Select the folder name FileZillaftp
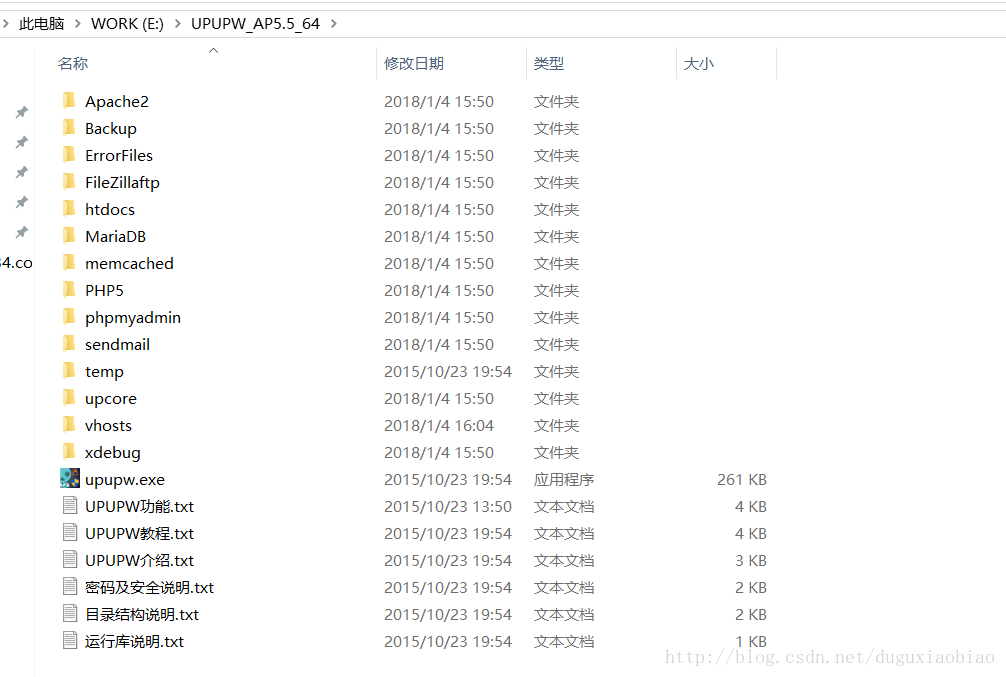 (x=122, y=183)
